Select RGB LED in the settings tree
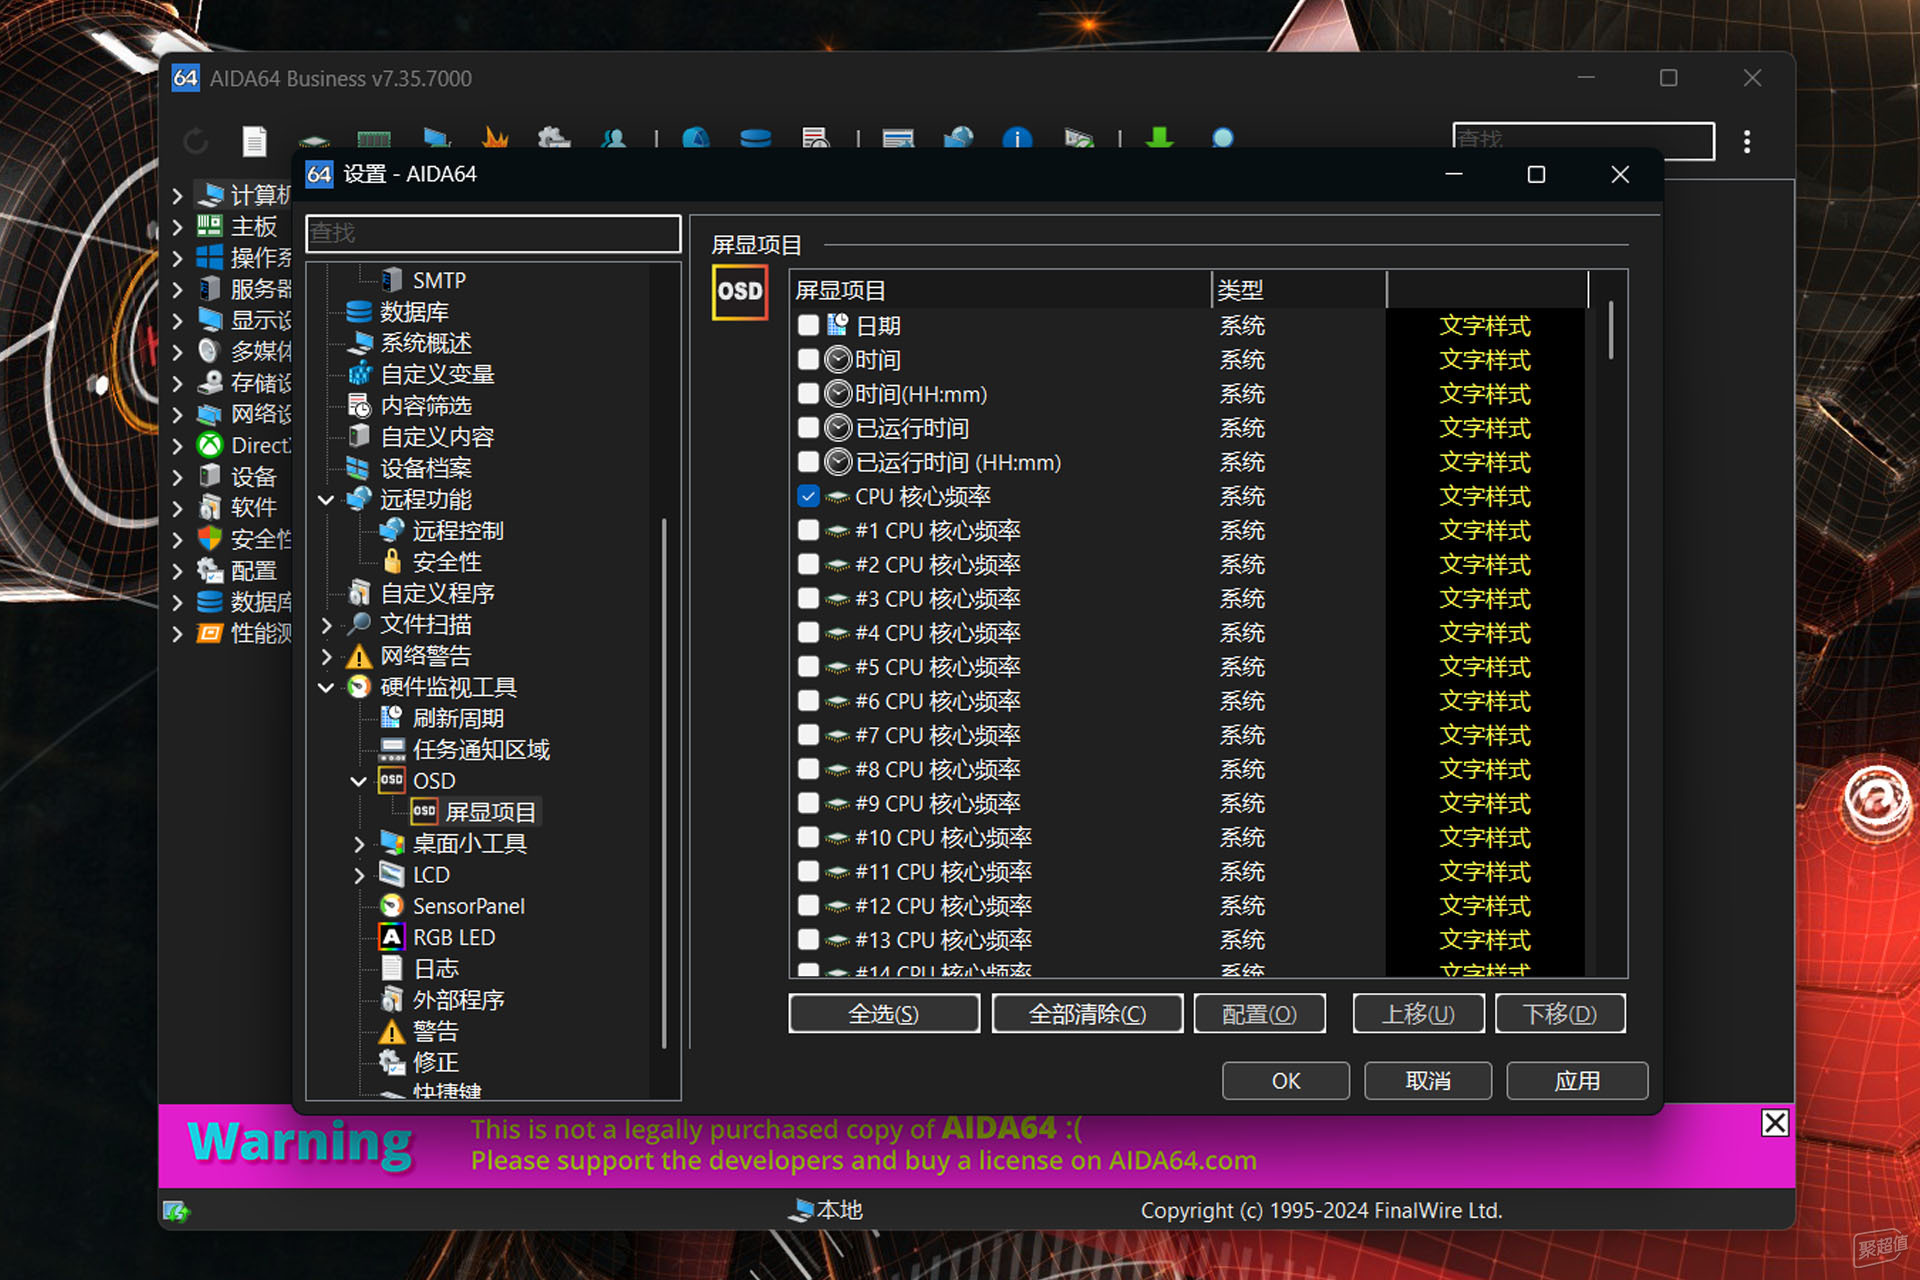1920x1280 pixels. 454,937
